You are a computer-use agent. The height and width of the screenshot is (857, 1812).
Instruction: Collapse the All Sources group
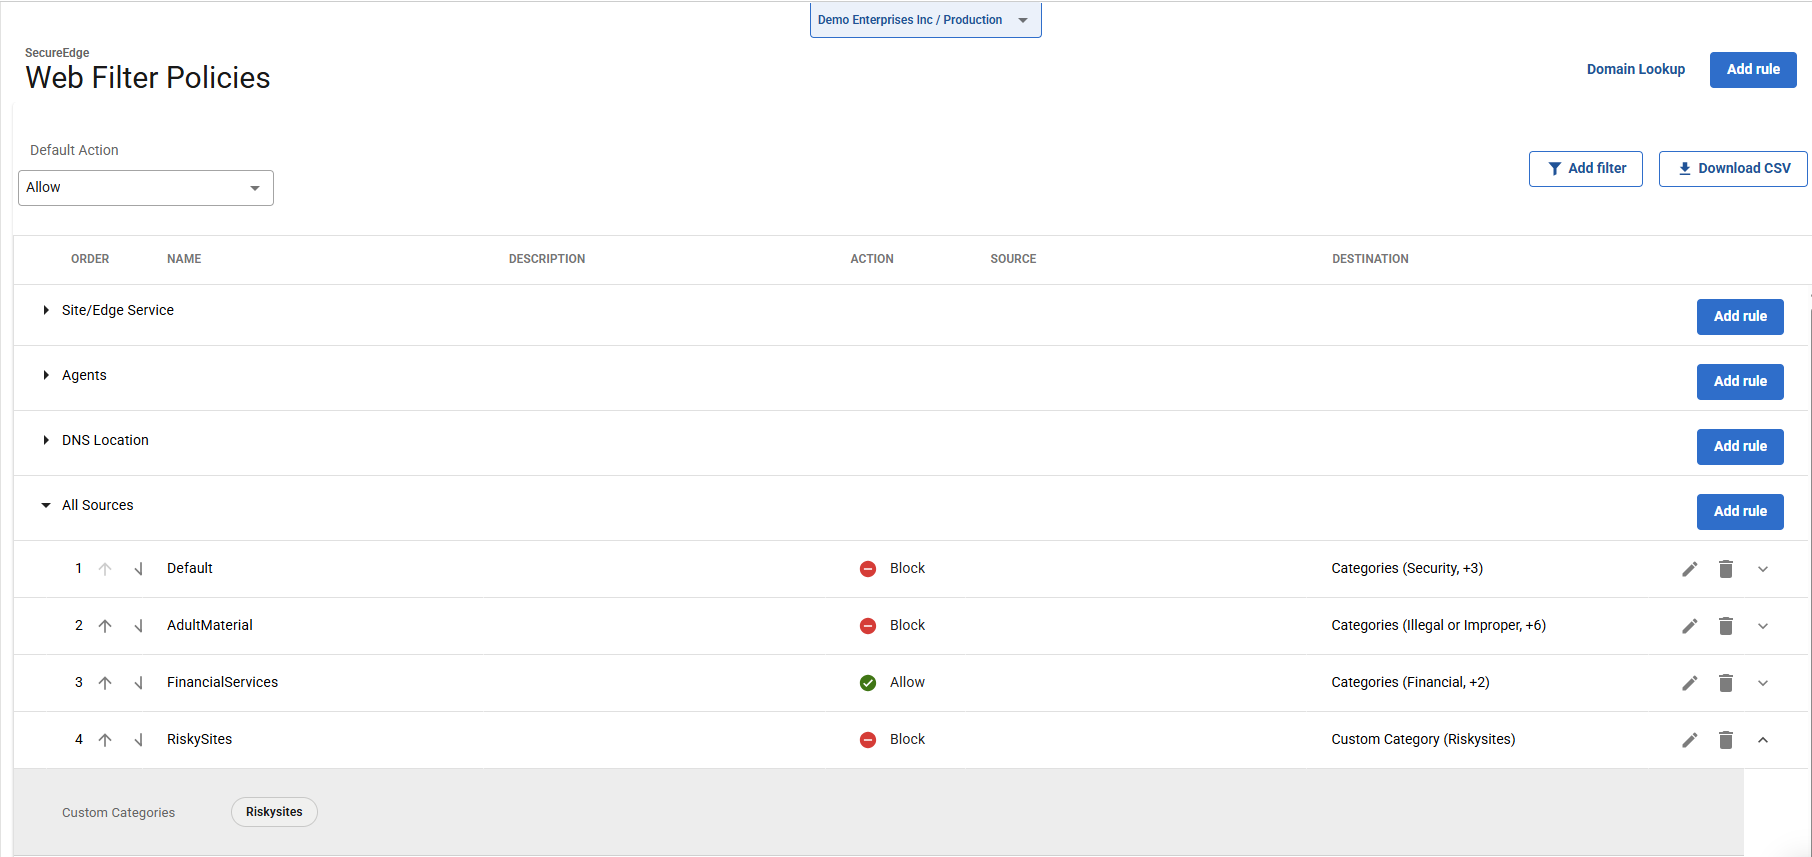[x=46, y=505]
